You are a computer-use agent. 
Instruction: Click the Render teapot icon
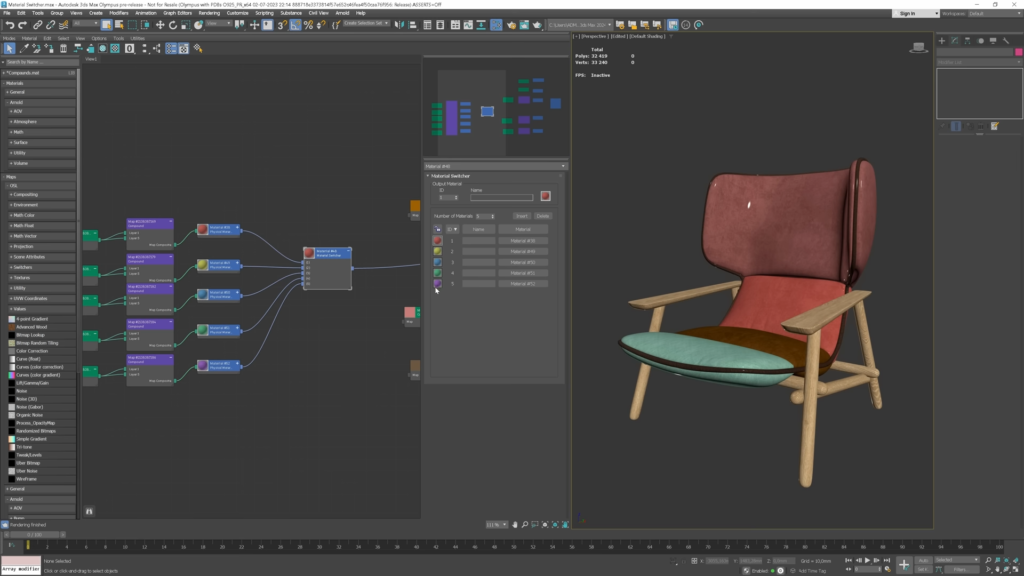coord(537,25)
